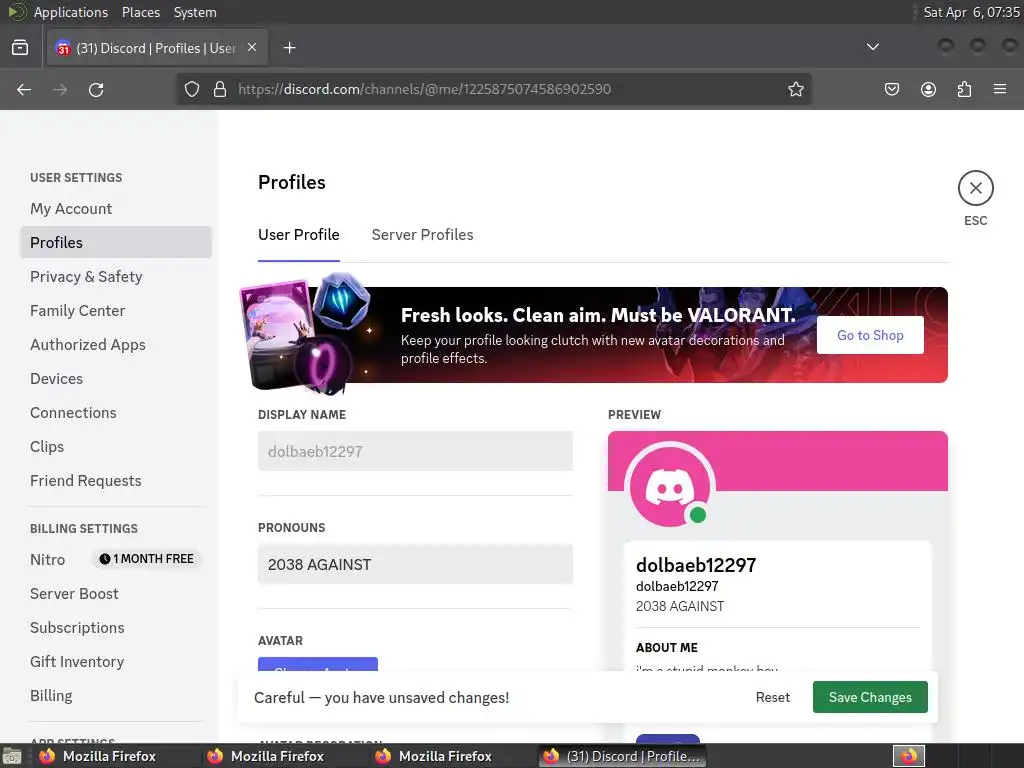Close settings with the ESC circle button
The width and height of the screenshot is (1024, 768).
click(975, 188)
